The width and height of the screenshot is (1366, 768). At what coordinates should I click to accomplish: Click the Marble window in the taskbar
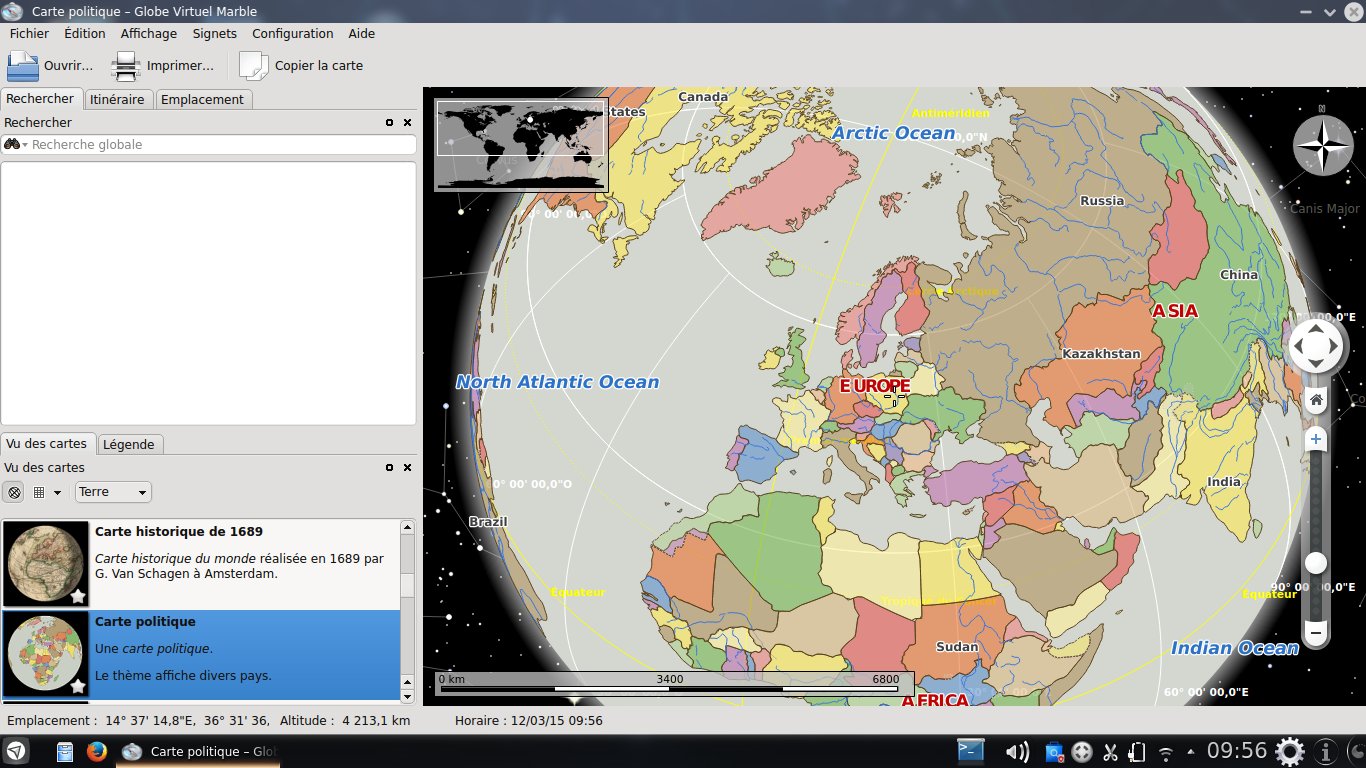[198, 751]
